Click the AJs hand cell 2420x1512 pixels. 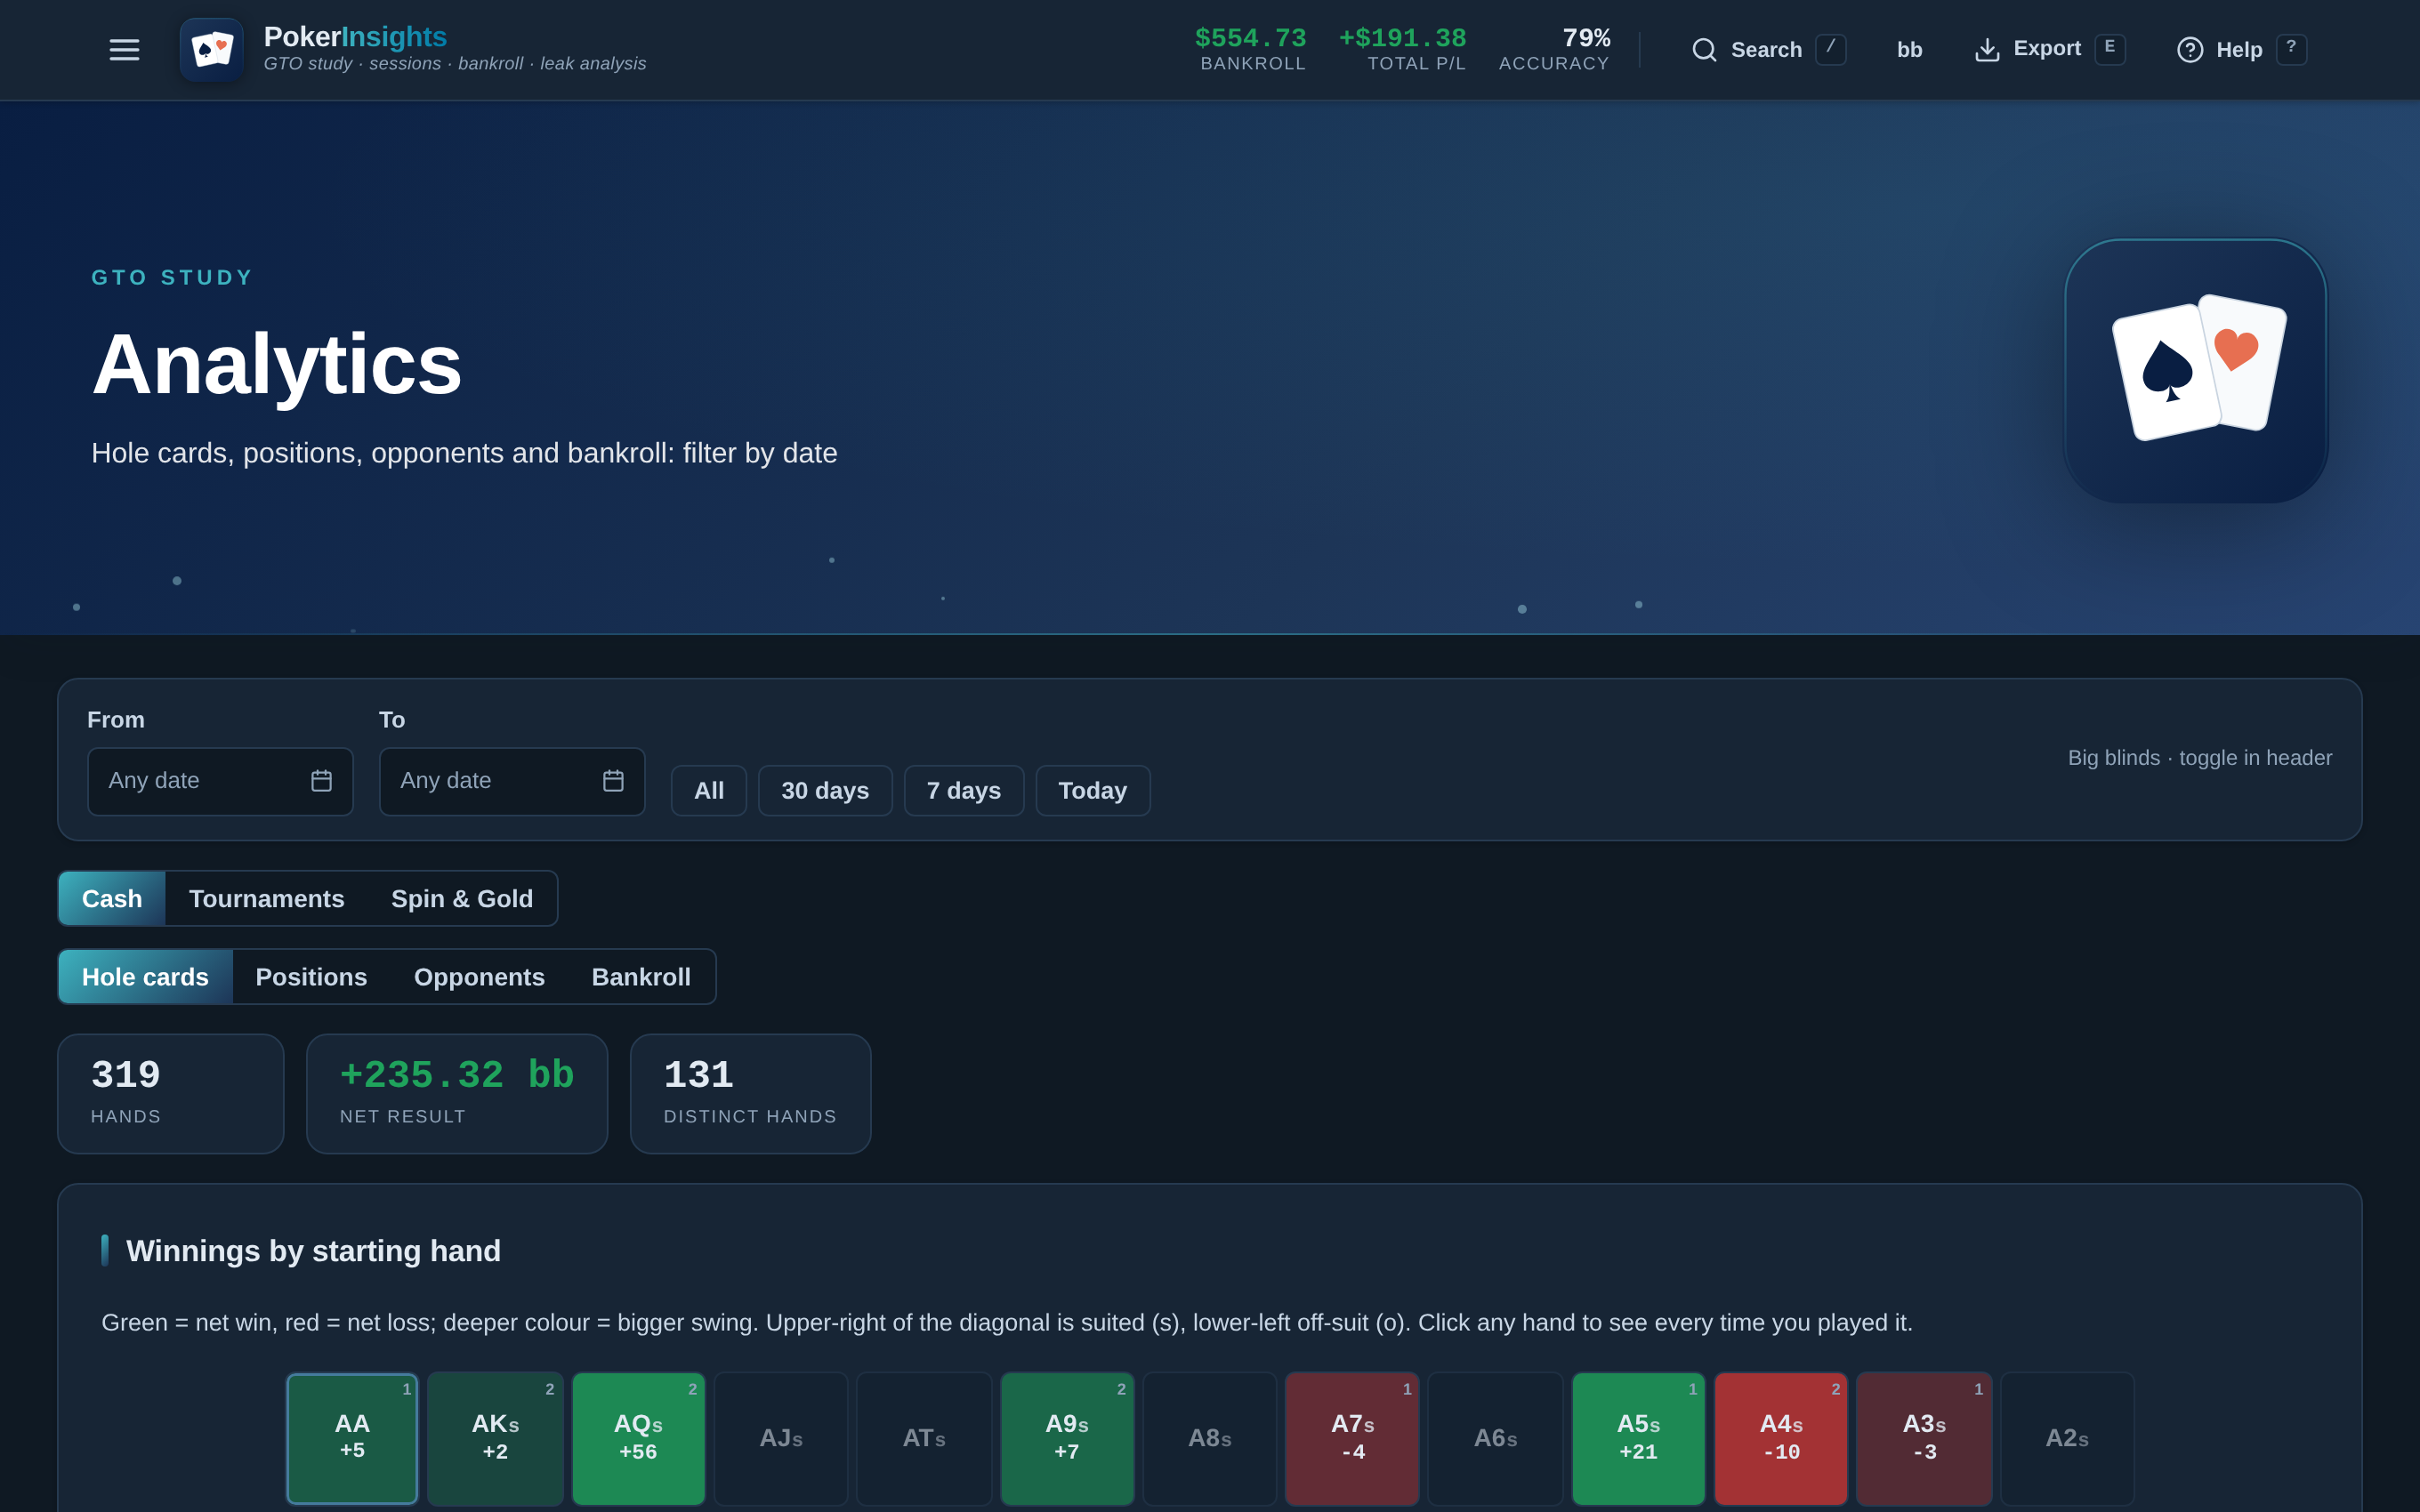tap(781, 1438)
